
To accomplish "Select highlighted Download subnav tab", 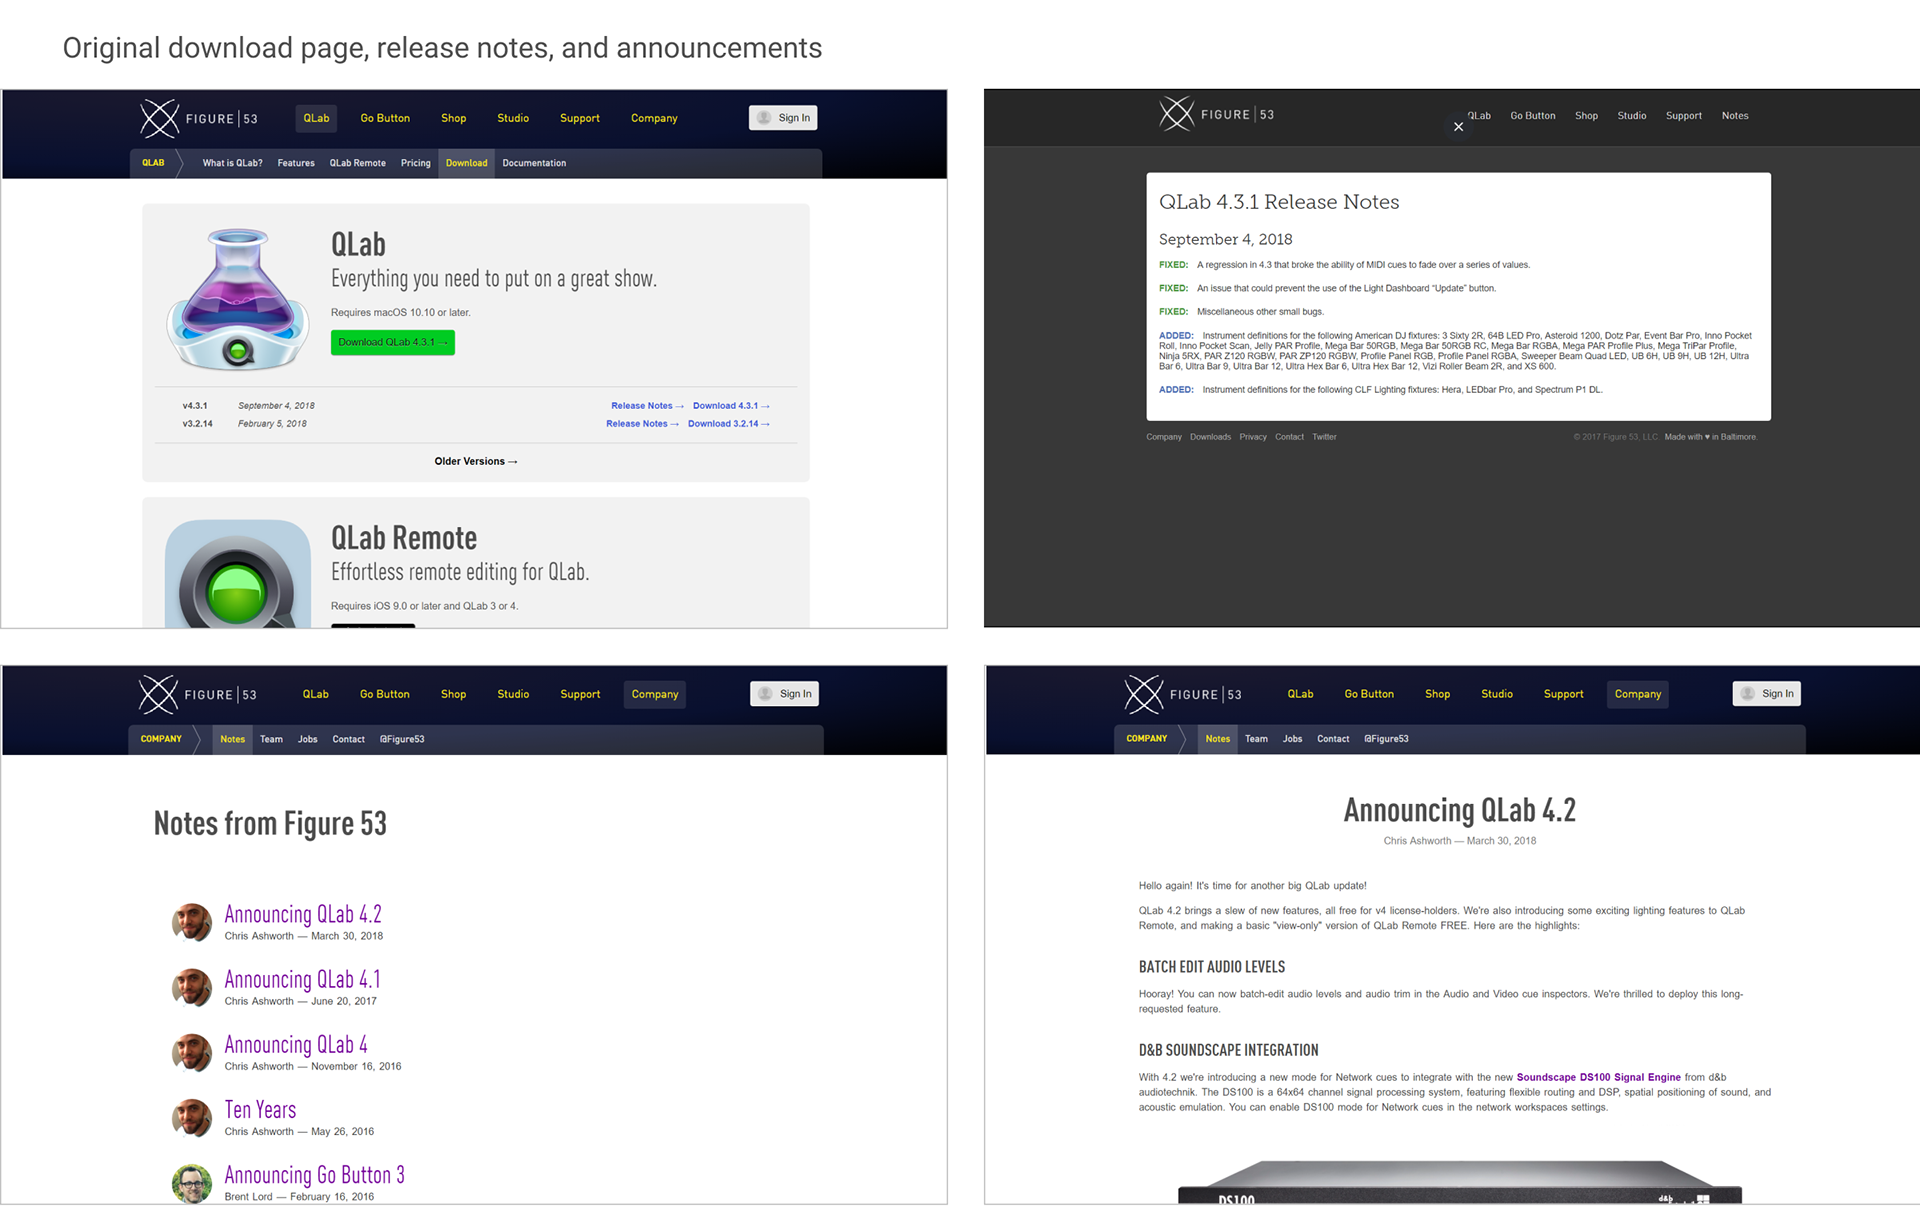I will [467, 163].
